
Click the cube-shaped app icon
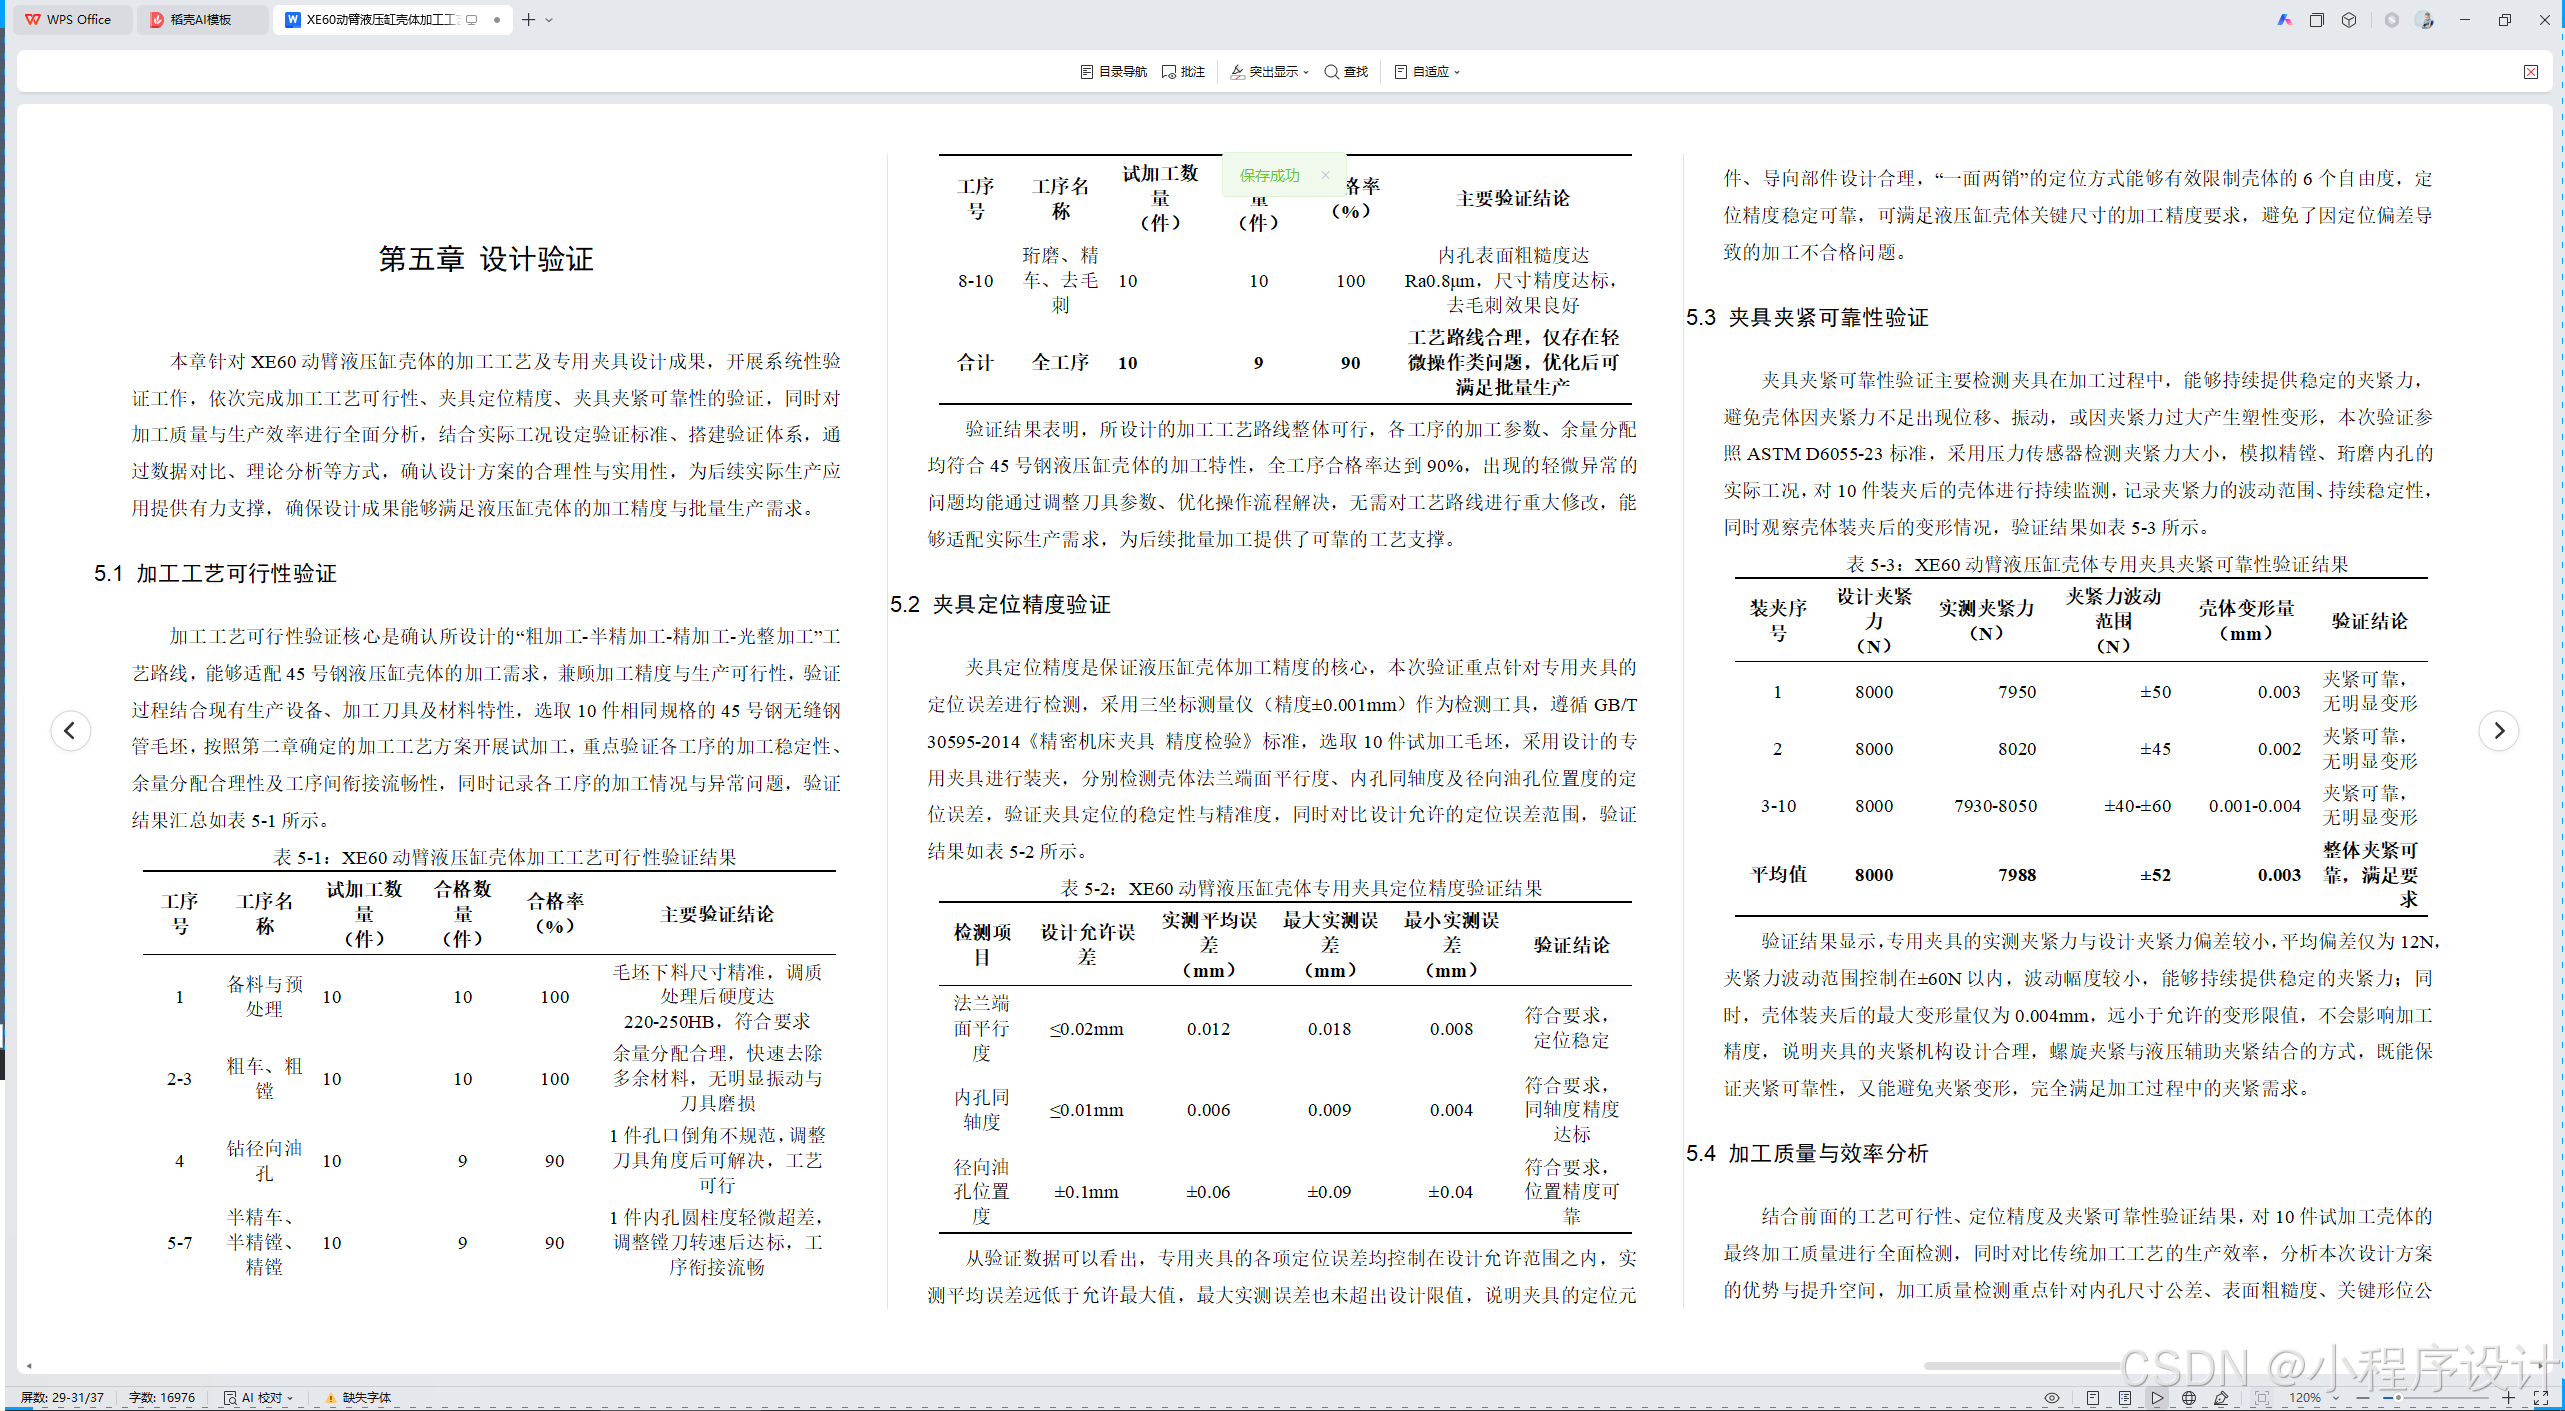tap(2349, 19)
